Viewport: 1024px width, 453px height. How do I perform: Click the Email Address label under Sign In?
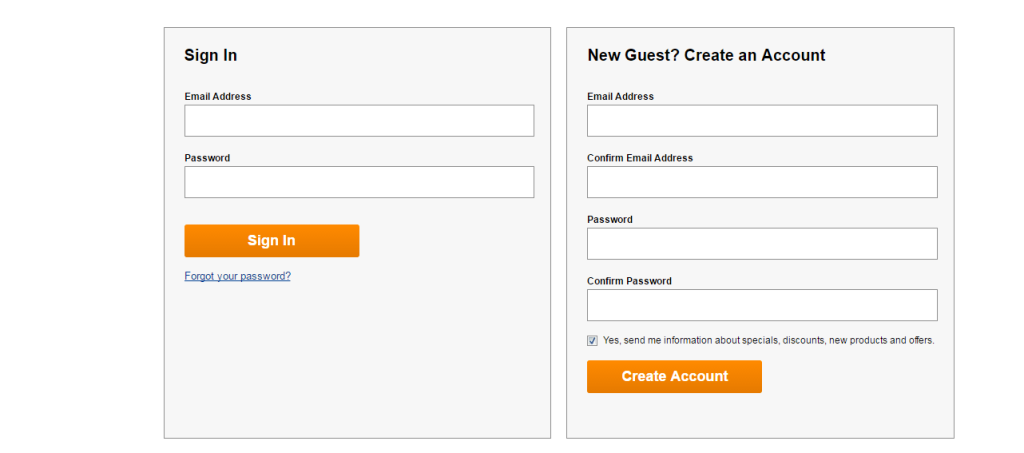[x=218, y=97]
